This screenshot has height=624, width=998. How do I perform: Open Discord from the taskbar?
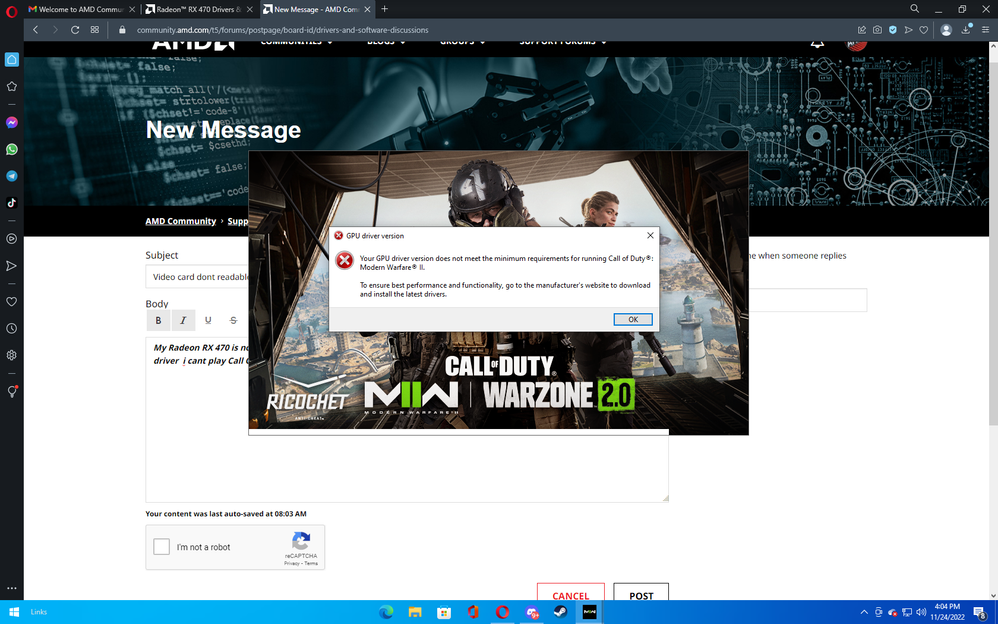coord(531,612)
